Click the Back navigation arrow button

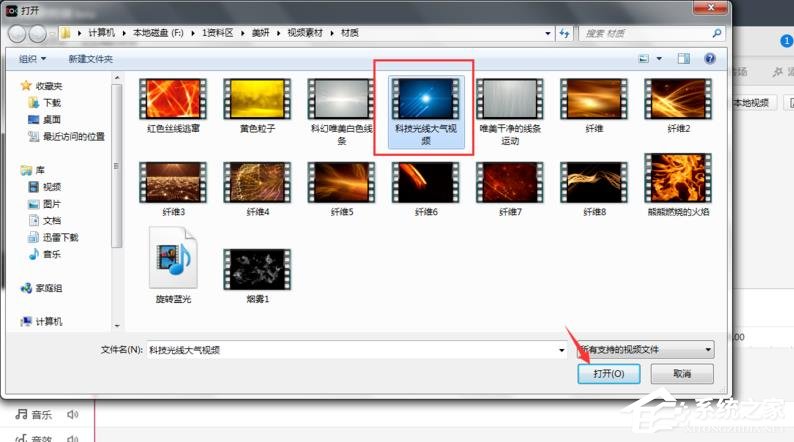tap(17, 34)
